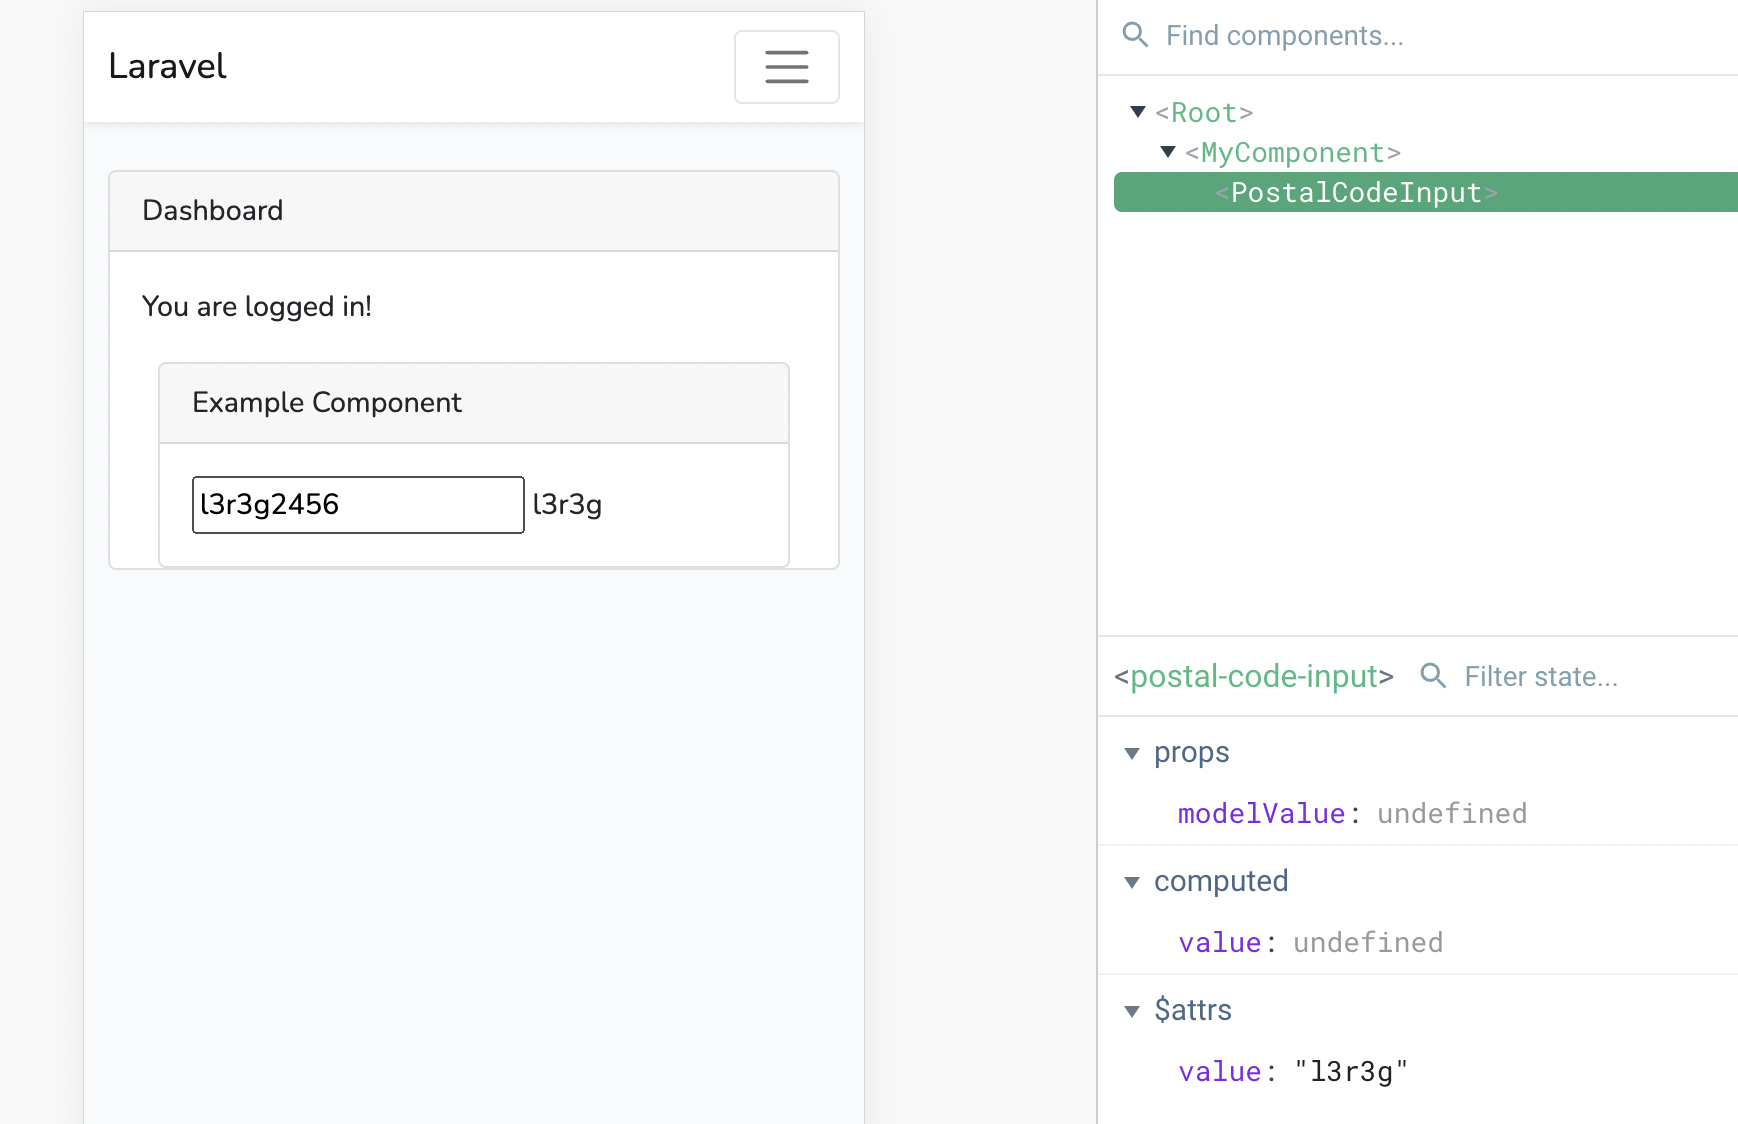Click the Filter state magnifier icon
1738x1124 pixels.
pos(1433,676)
